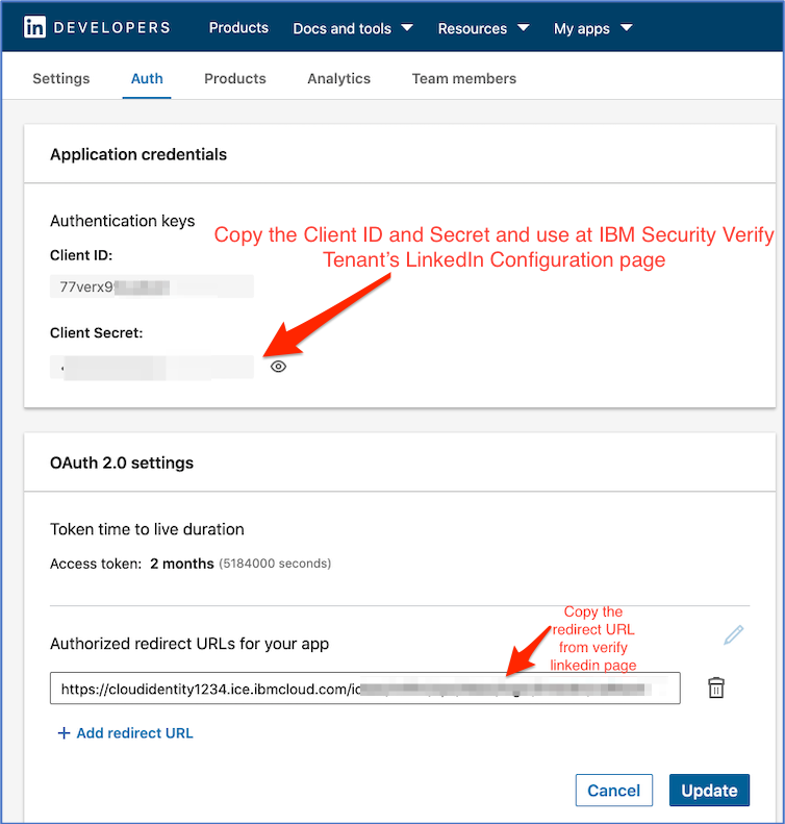Click the 'Token time to live duration' label
This screenshot has height=824, width=785.
(147, 529)
